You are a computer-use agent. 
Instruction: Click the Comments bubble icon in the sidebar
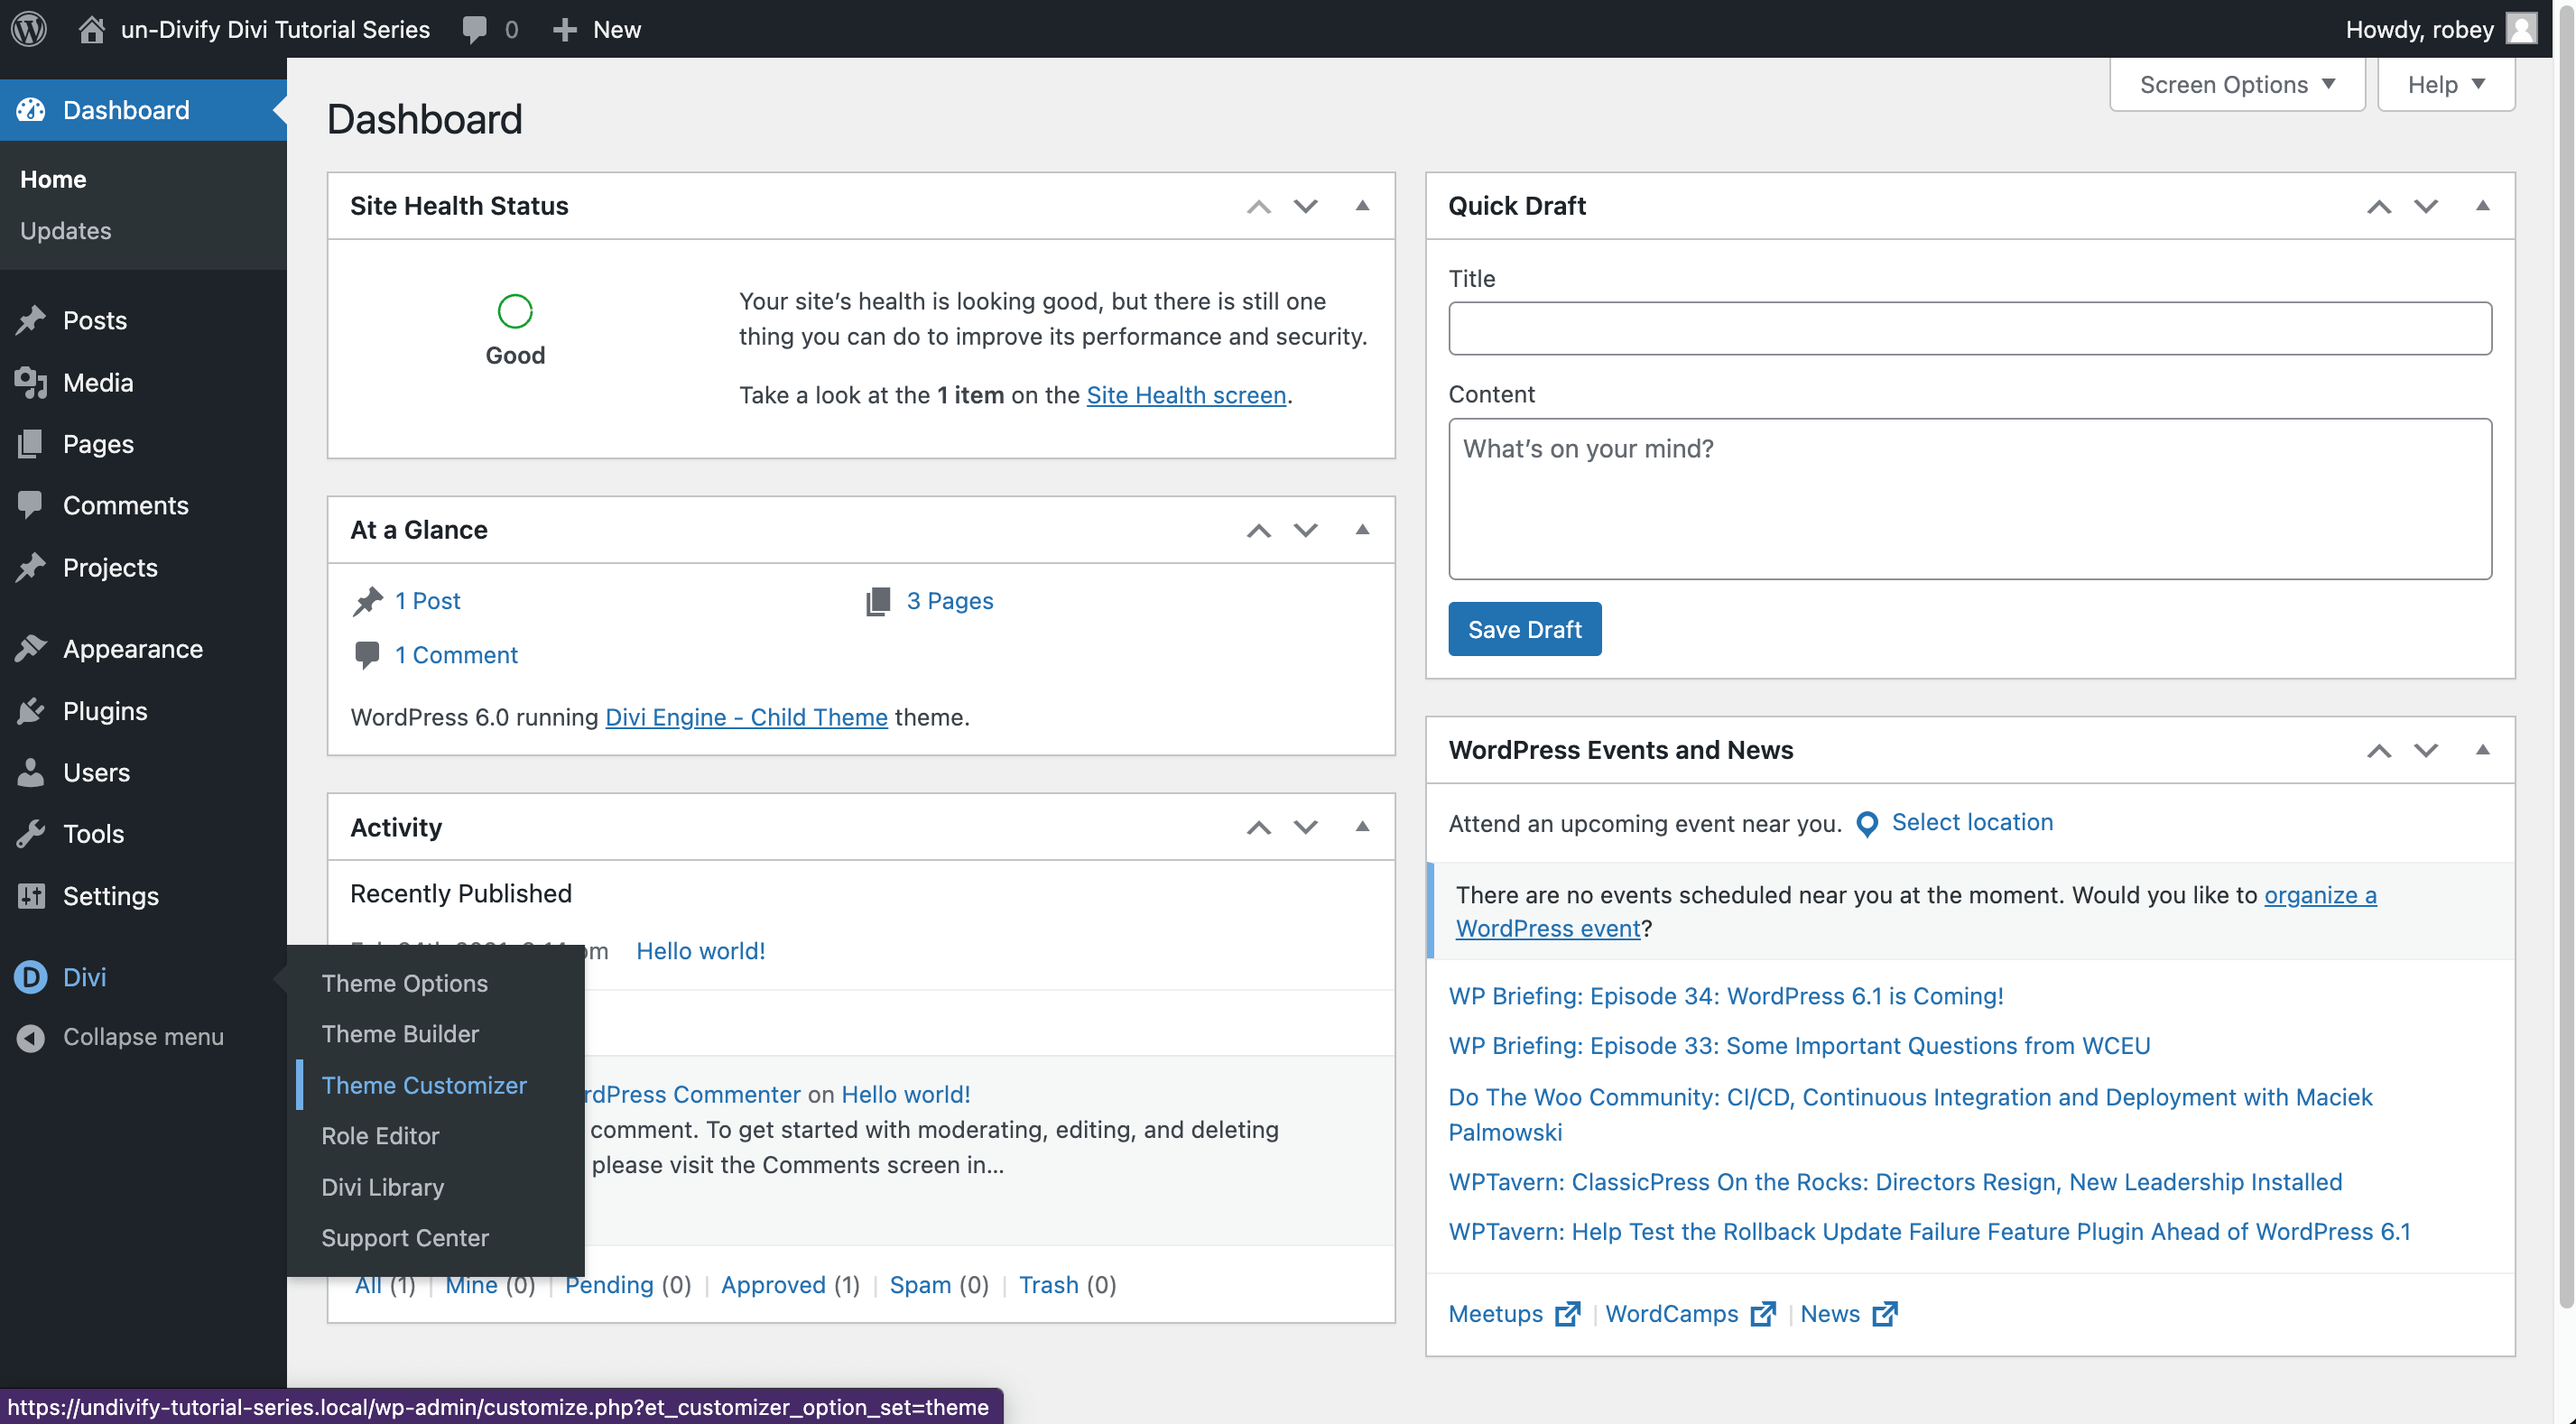pyautogui.click(x=31, y=505)
